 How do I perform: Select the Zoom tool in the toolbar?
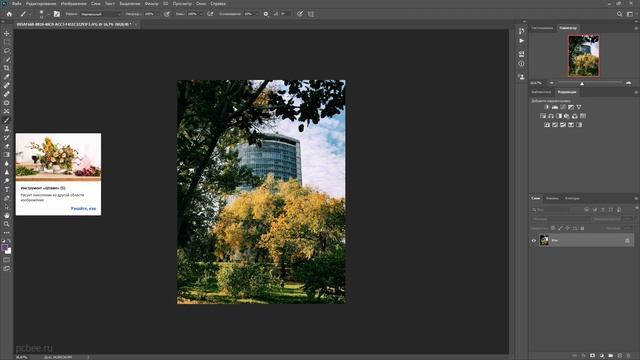[x=7, y=224]
